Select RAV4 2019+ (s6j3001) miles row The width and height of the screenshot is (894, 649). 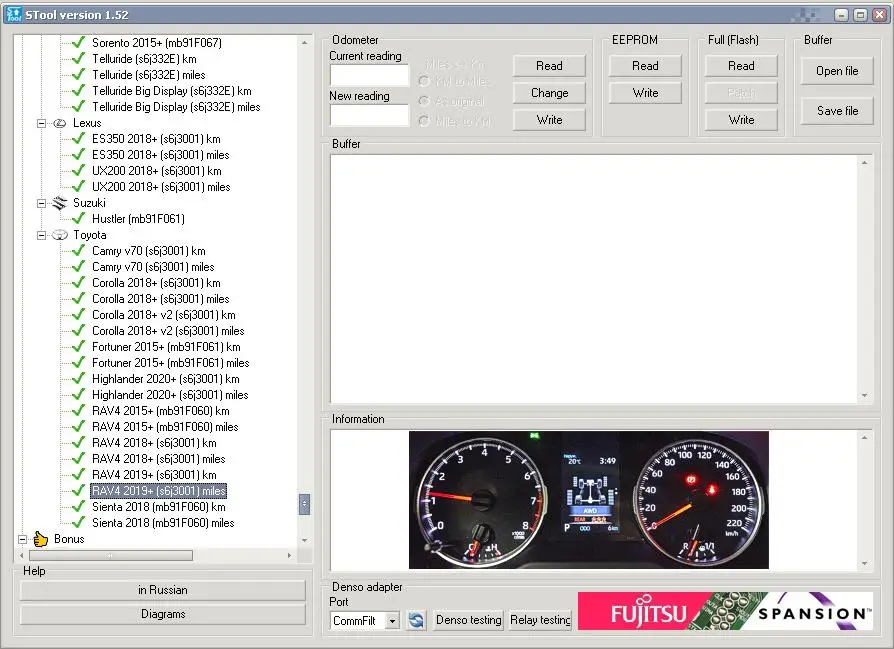(x=159, y=490)
